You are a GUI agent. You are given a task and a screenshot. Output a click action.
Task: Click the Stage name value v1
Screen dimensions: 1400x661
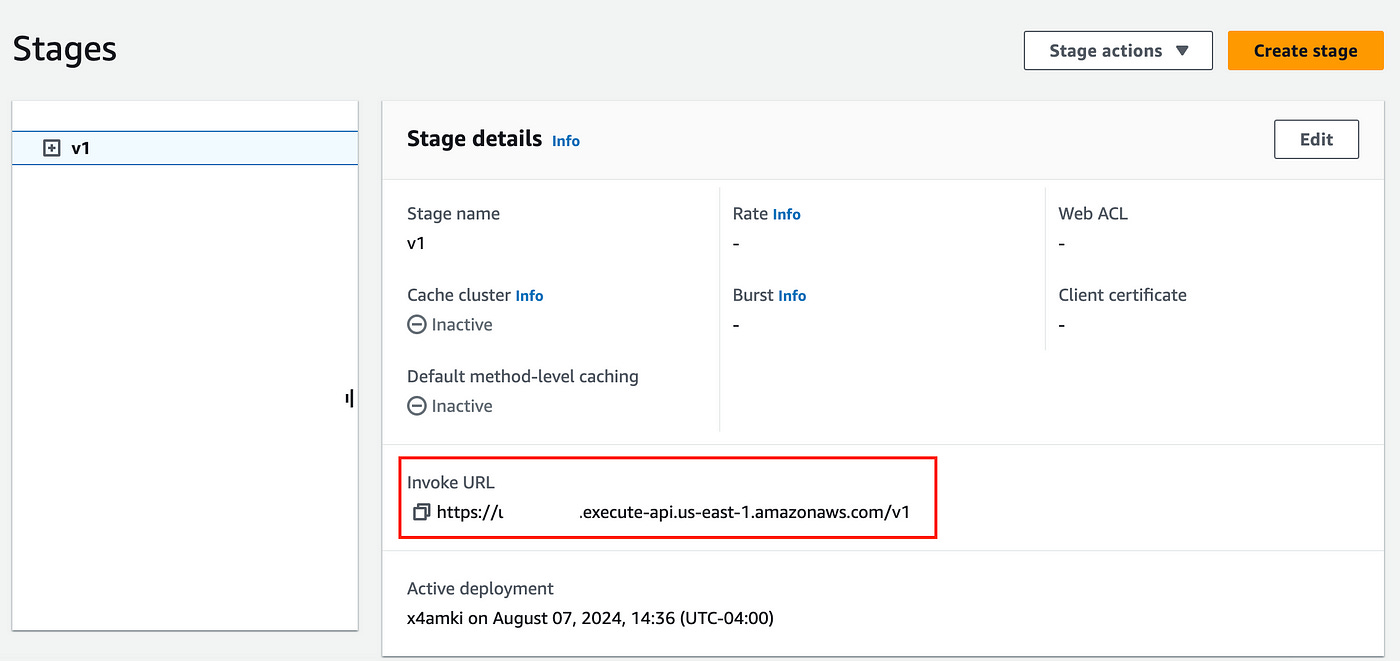[416, 243]
